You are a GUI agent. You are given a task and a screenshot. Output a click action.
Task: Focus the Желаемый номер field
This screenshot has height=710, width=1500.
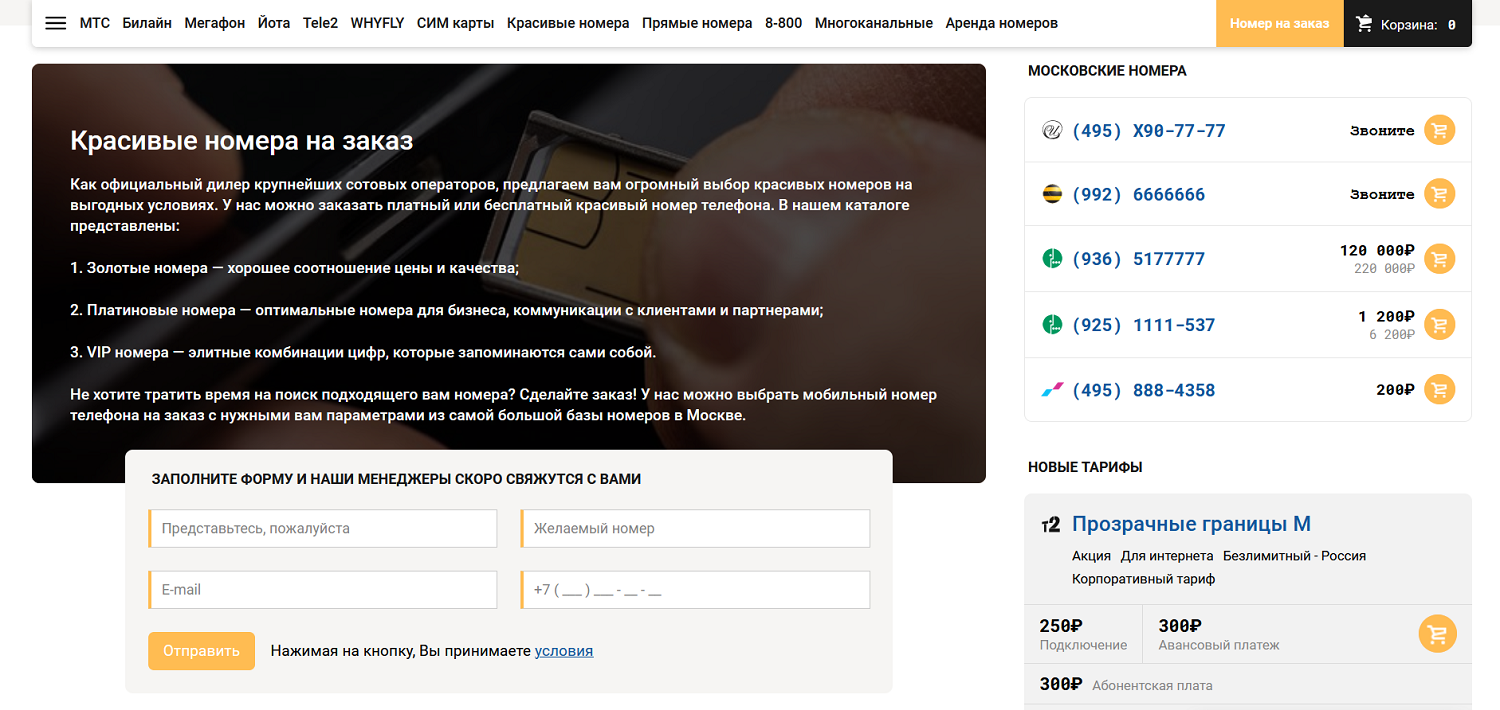(695, 528)
